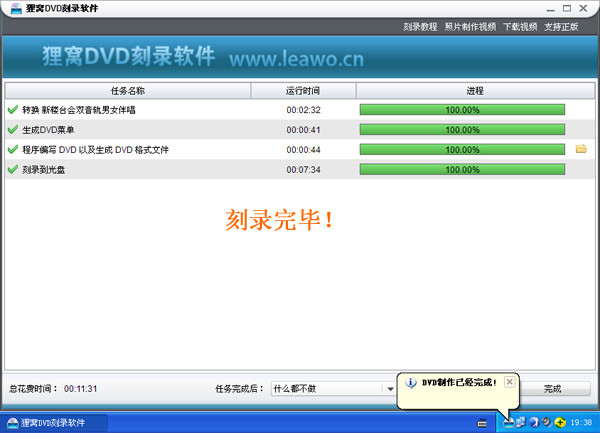
Task: Click the 总花费时间 label
Action: click(33, 389)
